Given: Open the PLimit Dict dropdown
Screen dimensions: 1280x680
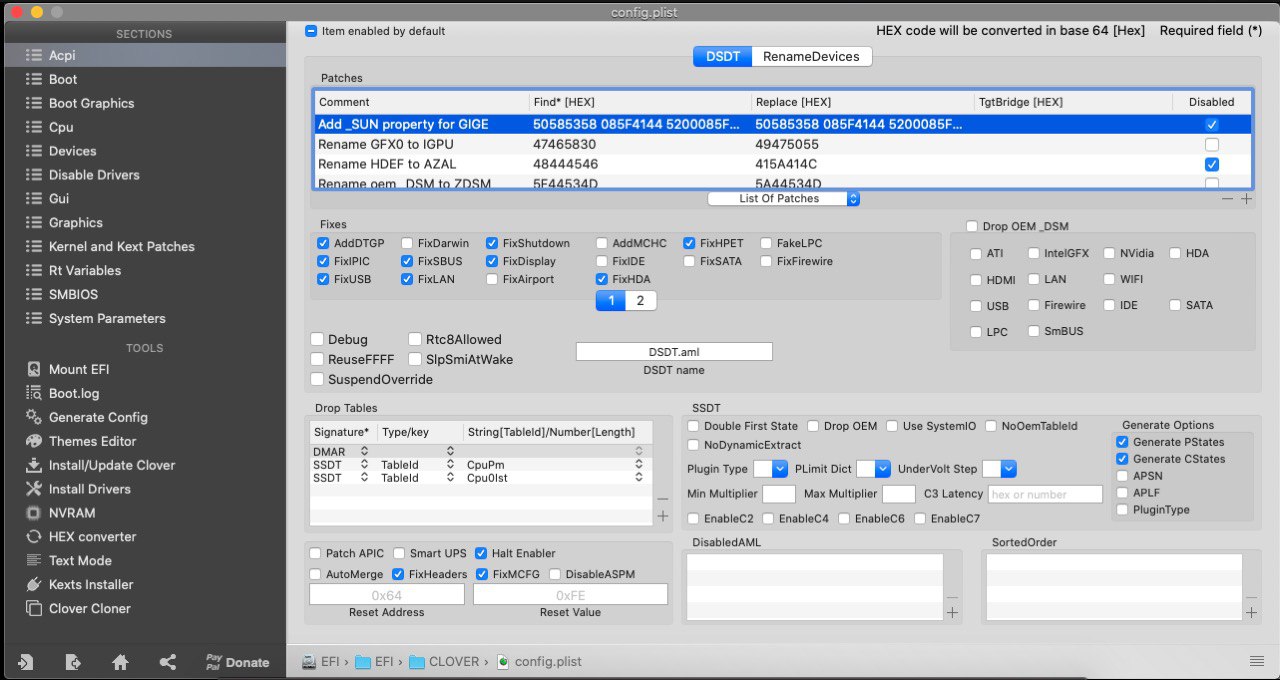Looking at the screenshot, I should pyautogui.click(x=873, y=468).
